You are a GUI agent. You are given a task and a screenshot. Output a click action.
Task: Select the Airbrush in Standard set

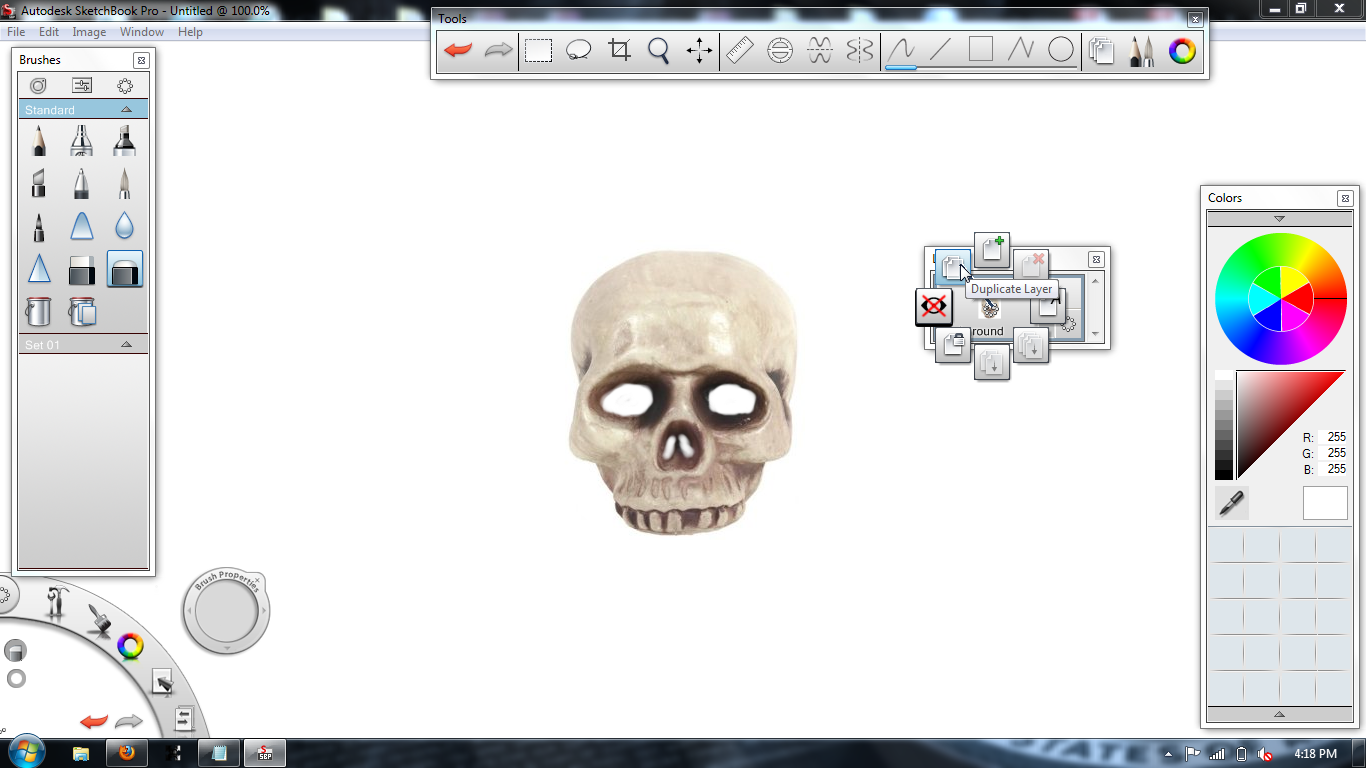(x=82, y=141)
